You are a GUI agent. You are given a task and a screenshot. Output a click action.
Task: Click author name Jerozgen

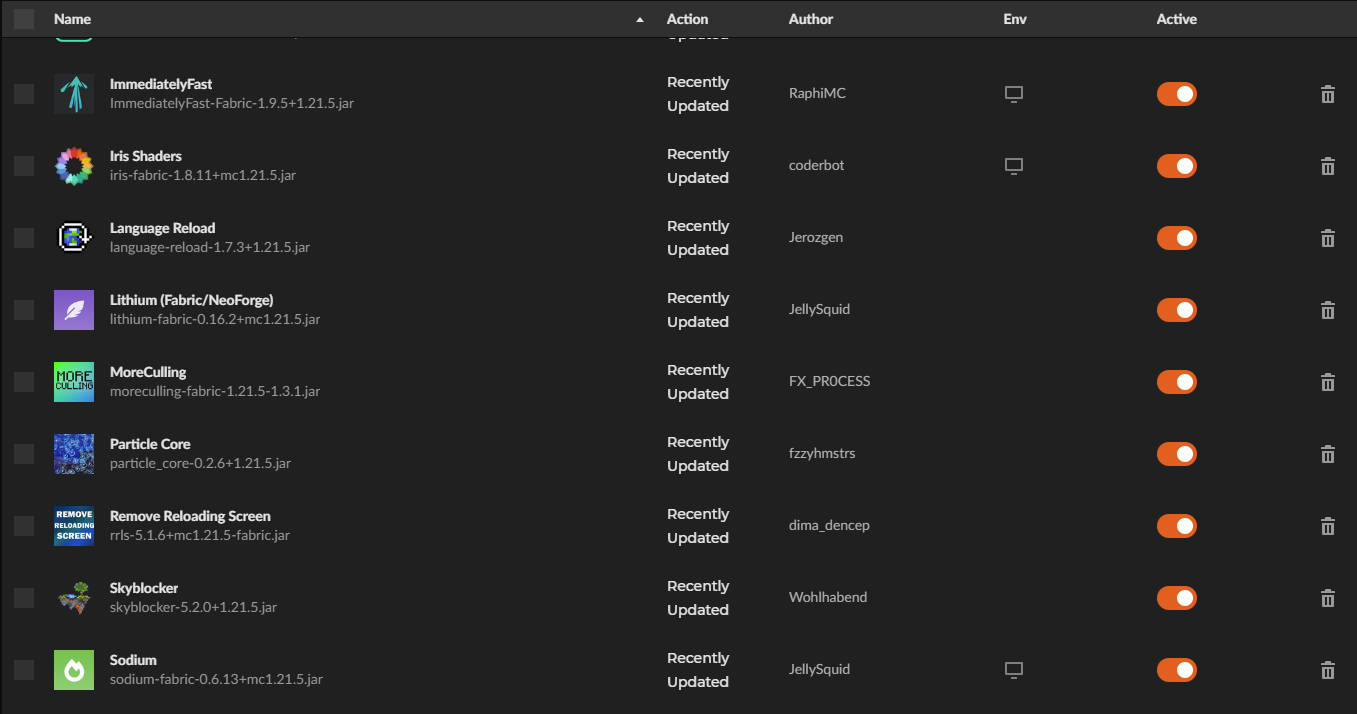pos(817,237)
